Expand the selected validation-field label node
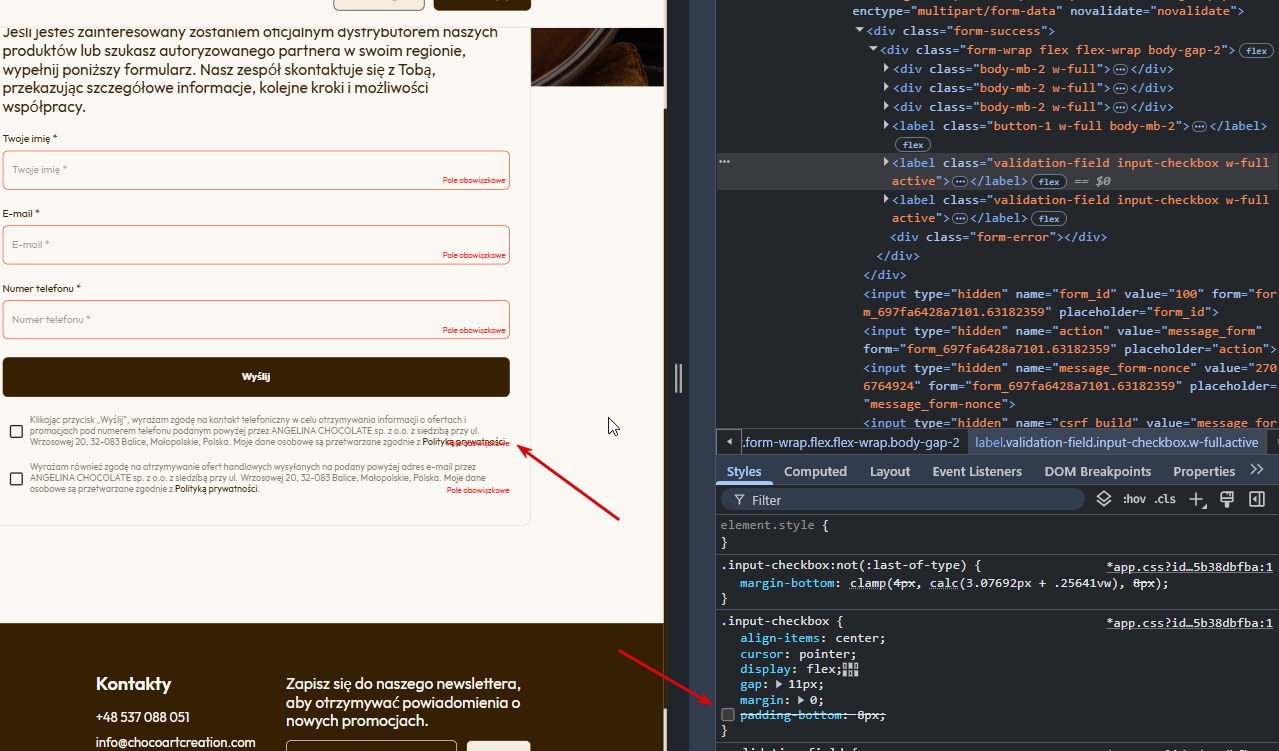The width and height of the screenshot is (1279, 751). coord(886,162)
